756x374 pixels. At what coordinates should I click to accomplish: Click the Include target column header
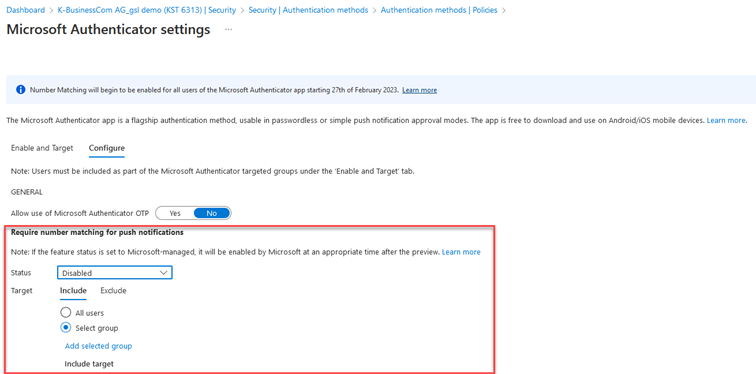89,364
